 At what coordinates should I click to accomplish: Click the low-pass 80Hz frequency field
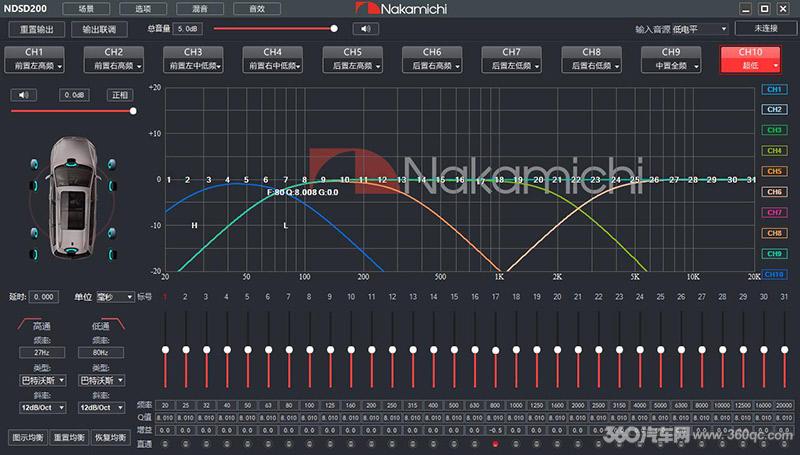pyautogui.click(x=101, y=352)
